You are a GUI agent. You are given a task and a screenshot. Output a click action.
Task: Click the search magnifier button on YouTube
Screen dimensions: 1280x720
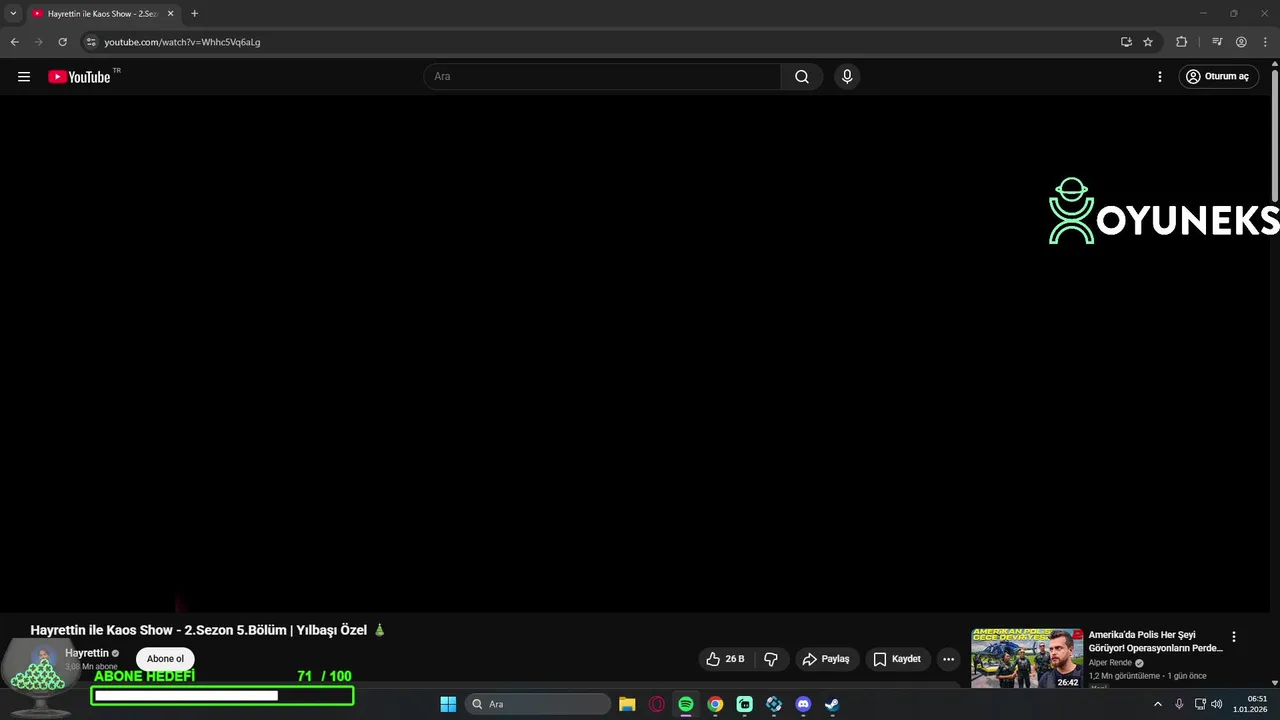[802, 77]
